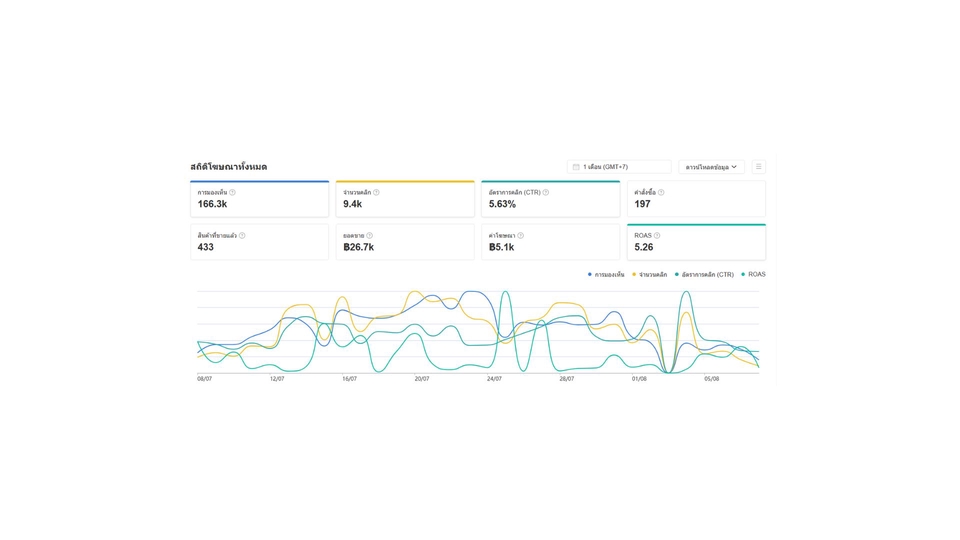The image size is (960, 540).
Task: Click the help icon next to ค่าโฆษณา
Action: point(521,236)
